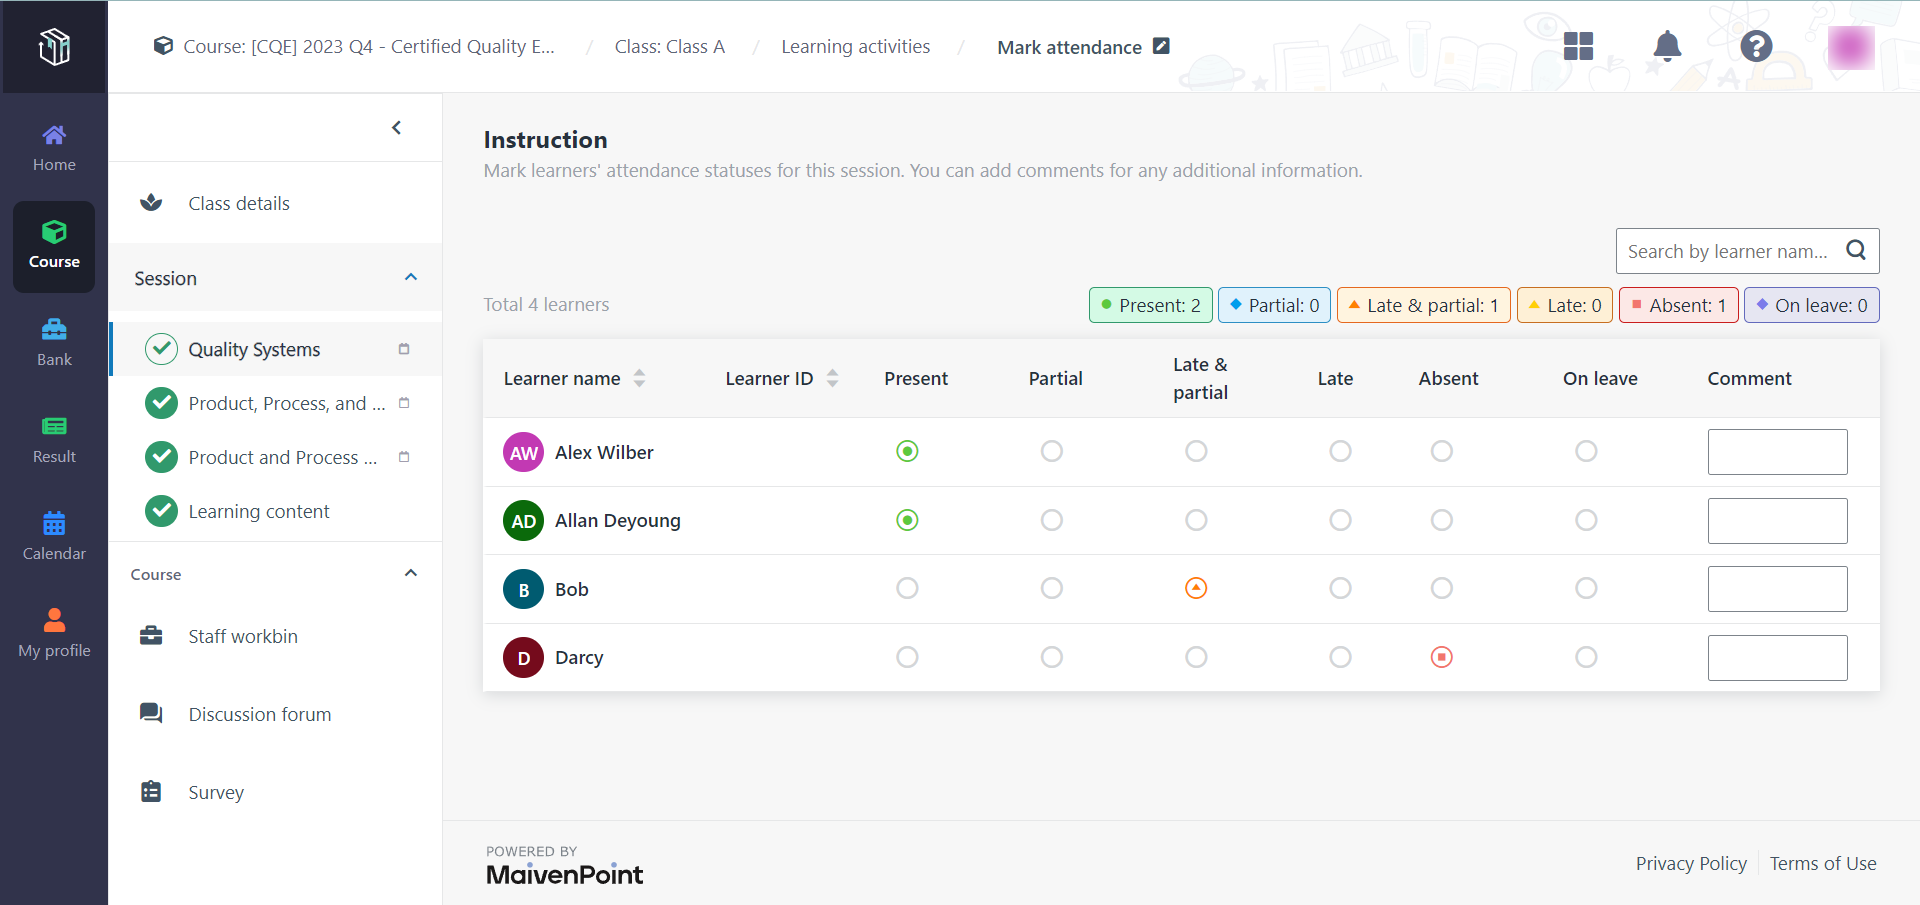Collapse the side panel with arrow

tap(397, 128)
